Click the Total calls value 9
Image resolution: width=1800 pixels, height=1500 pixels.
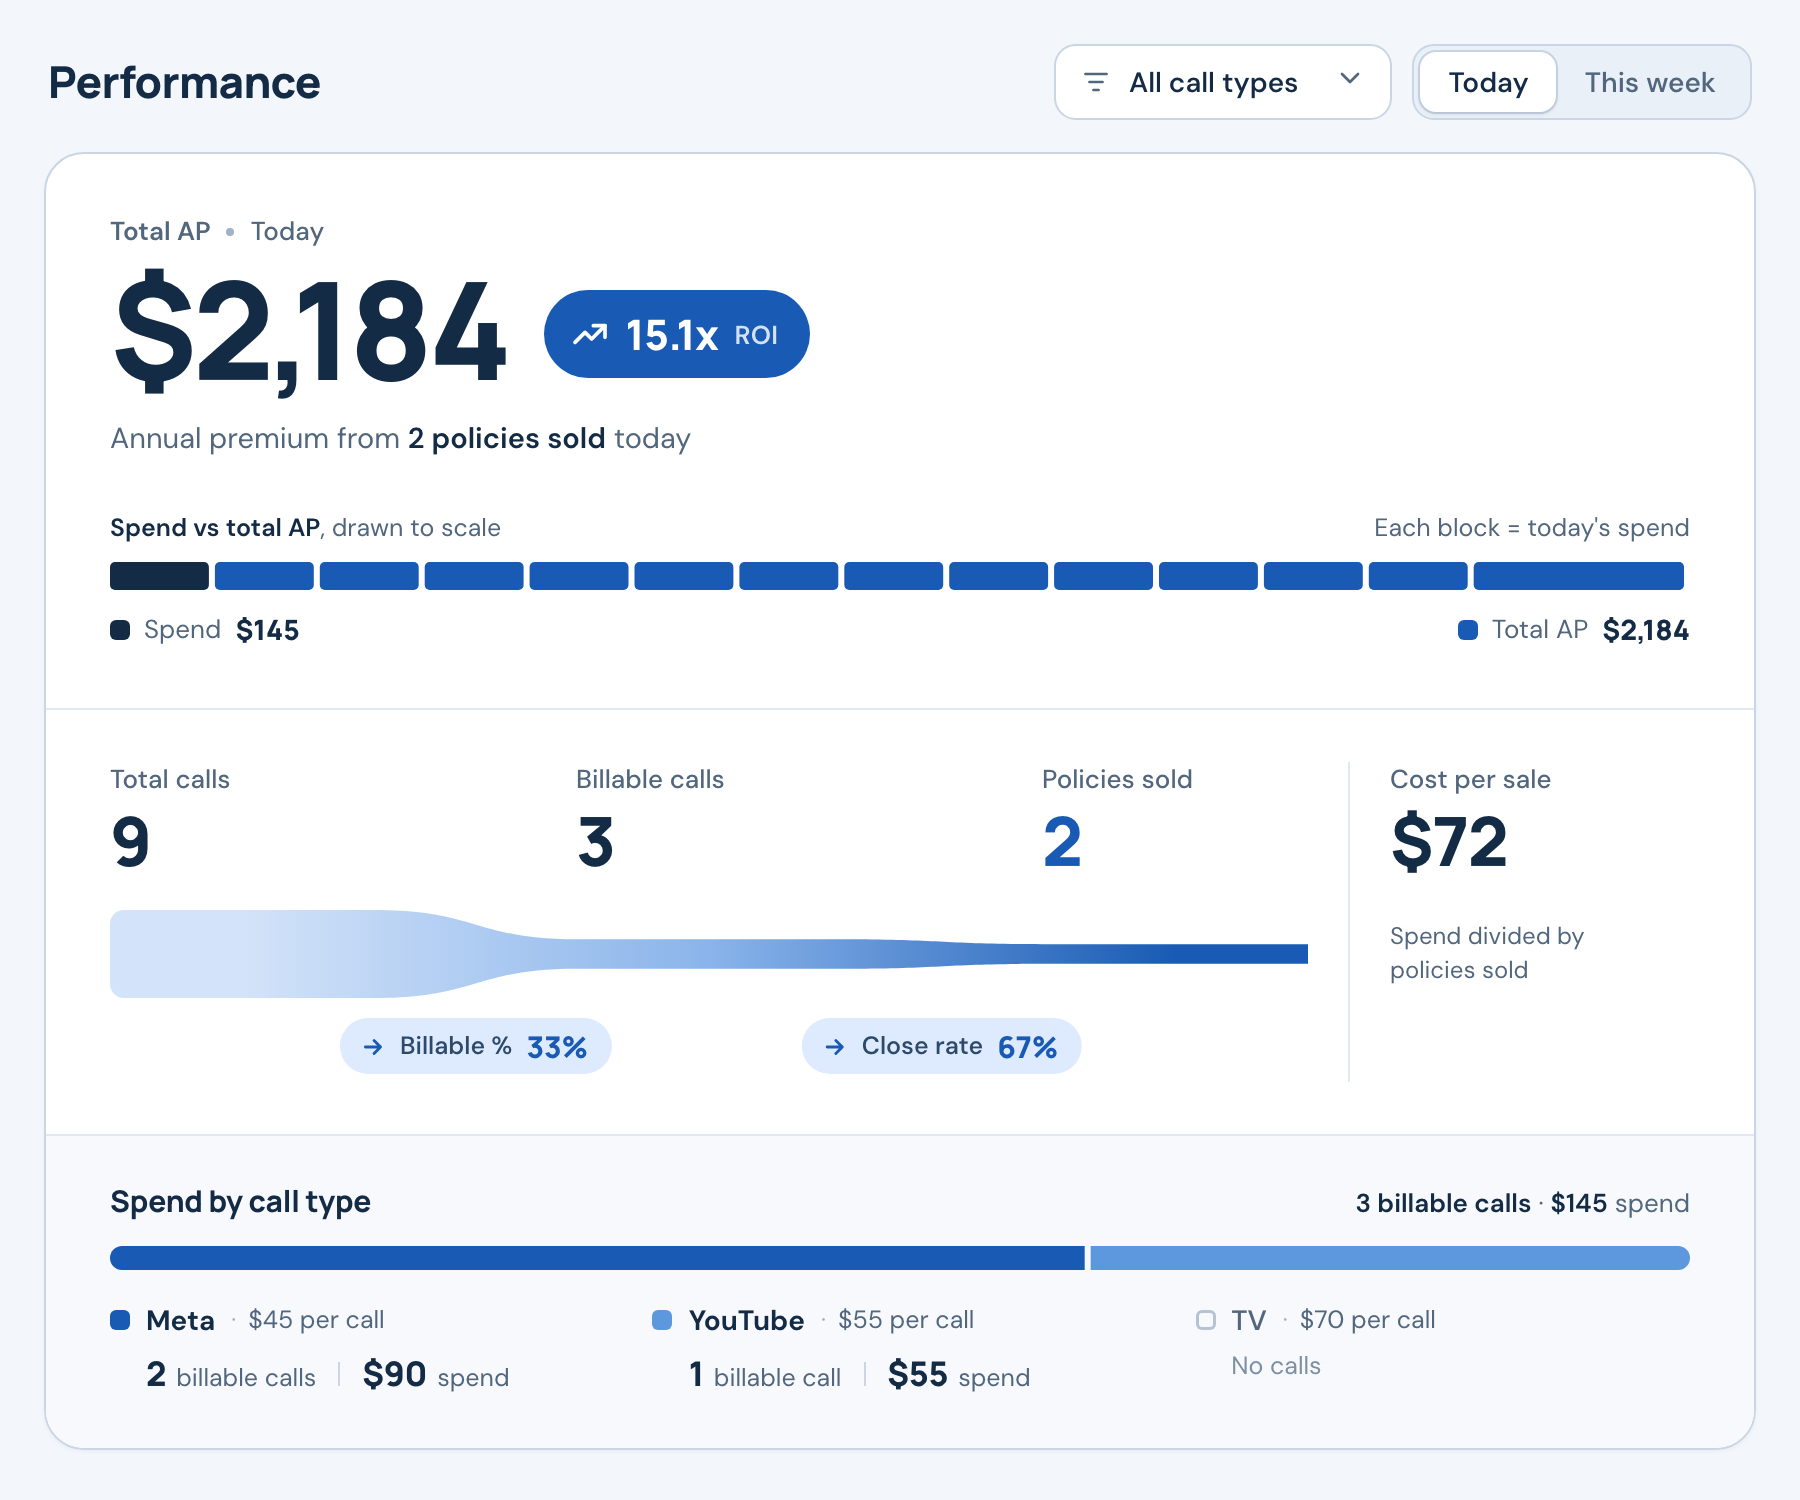(130, 841)
